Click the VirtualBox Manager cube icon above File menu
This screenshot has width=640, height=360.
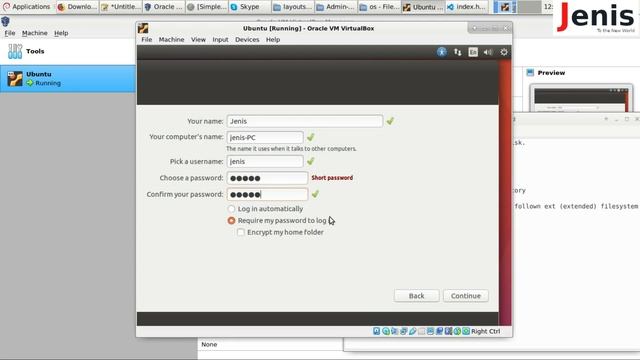(x=5, y=21)
